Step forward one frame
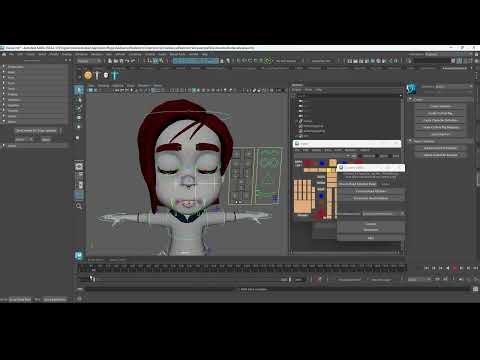 (468, 268)
